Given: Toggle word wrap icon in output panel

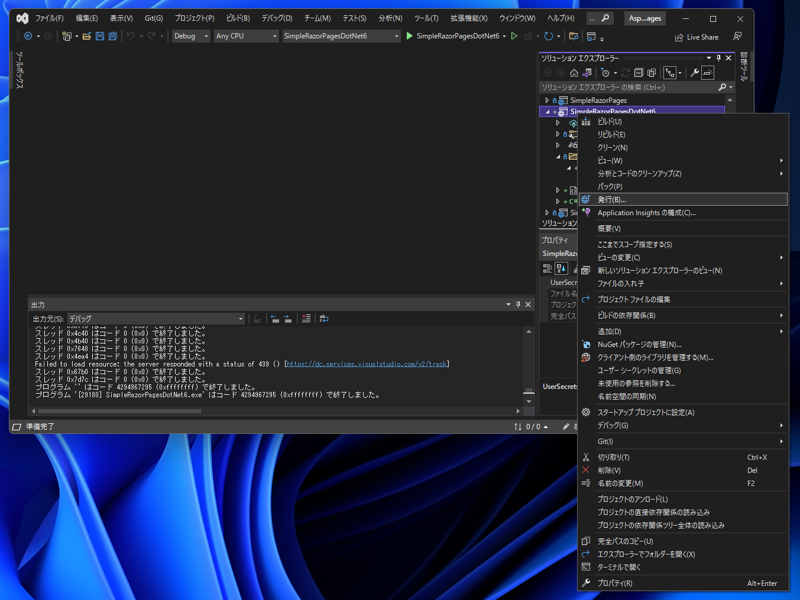Looking at the screenshot, I should click(324, 318).
